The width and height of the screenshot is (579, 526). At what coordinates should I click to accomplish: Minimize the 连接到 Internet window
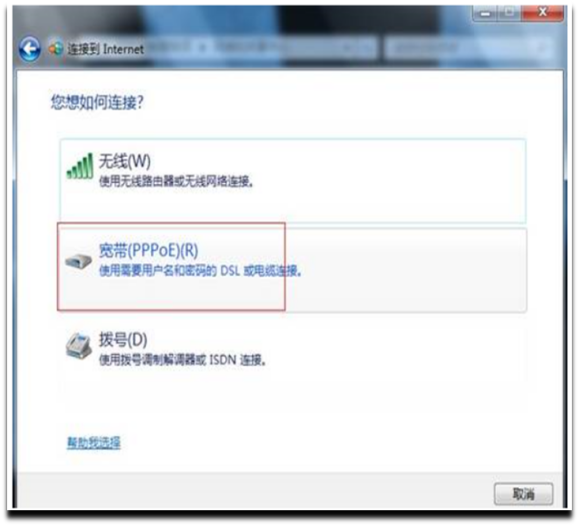point(486,13)
